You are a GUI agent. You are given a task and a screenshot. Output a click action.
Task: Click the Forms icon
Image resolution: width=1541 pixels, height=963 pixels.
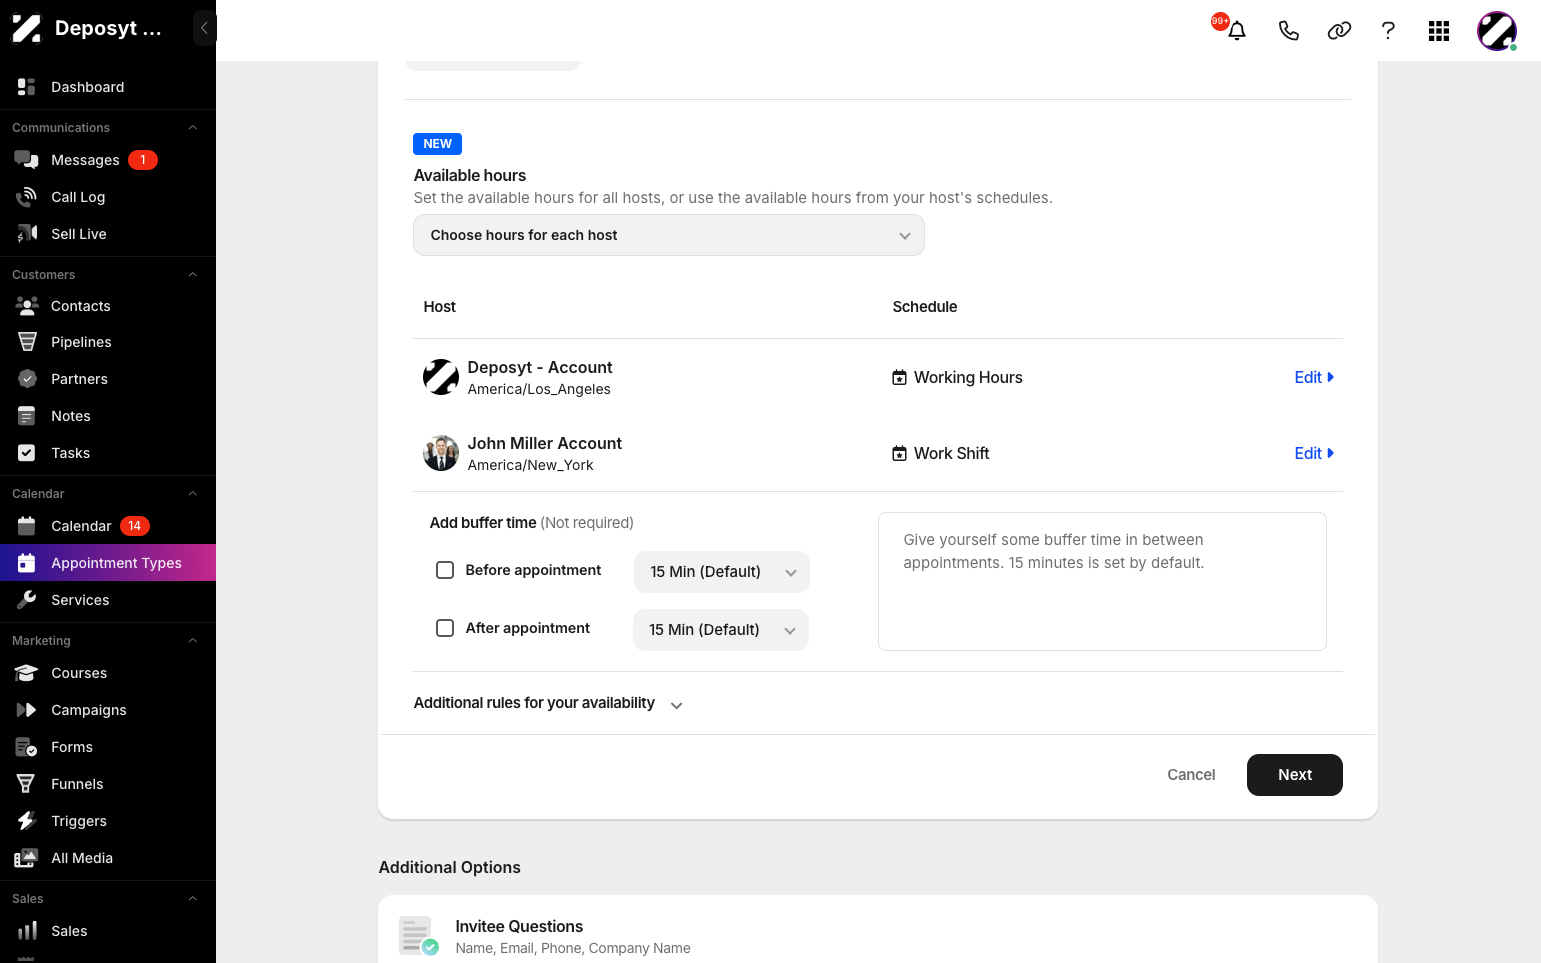point(27,747)
